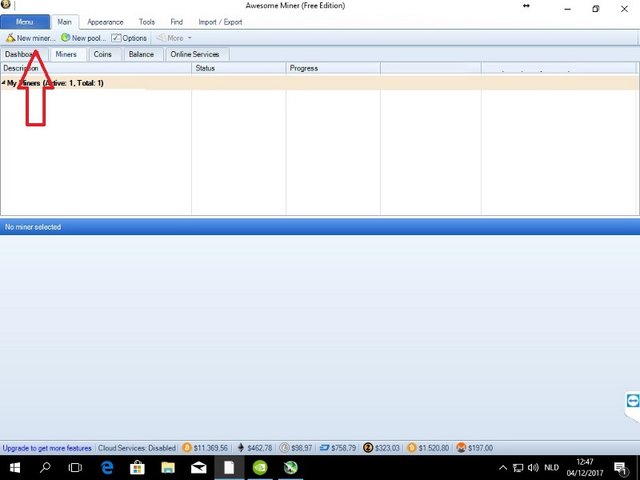Open the Tools ribbon tab
640x480 pixels.
[x=147, y=22]
